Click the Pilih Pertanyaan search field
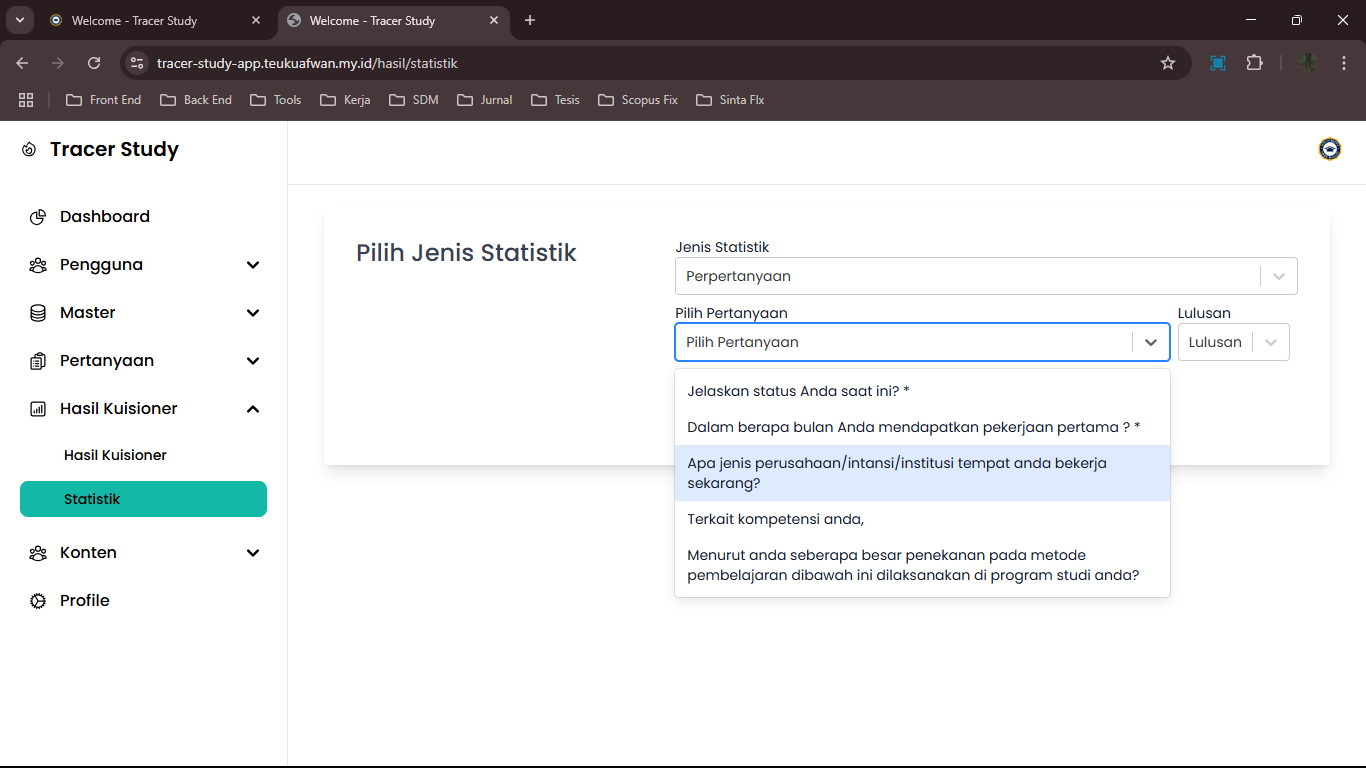Screen dimensions: 1366x768 pyautogui.click(x=905, y=342)
